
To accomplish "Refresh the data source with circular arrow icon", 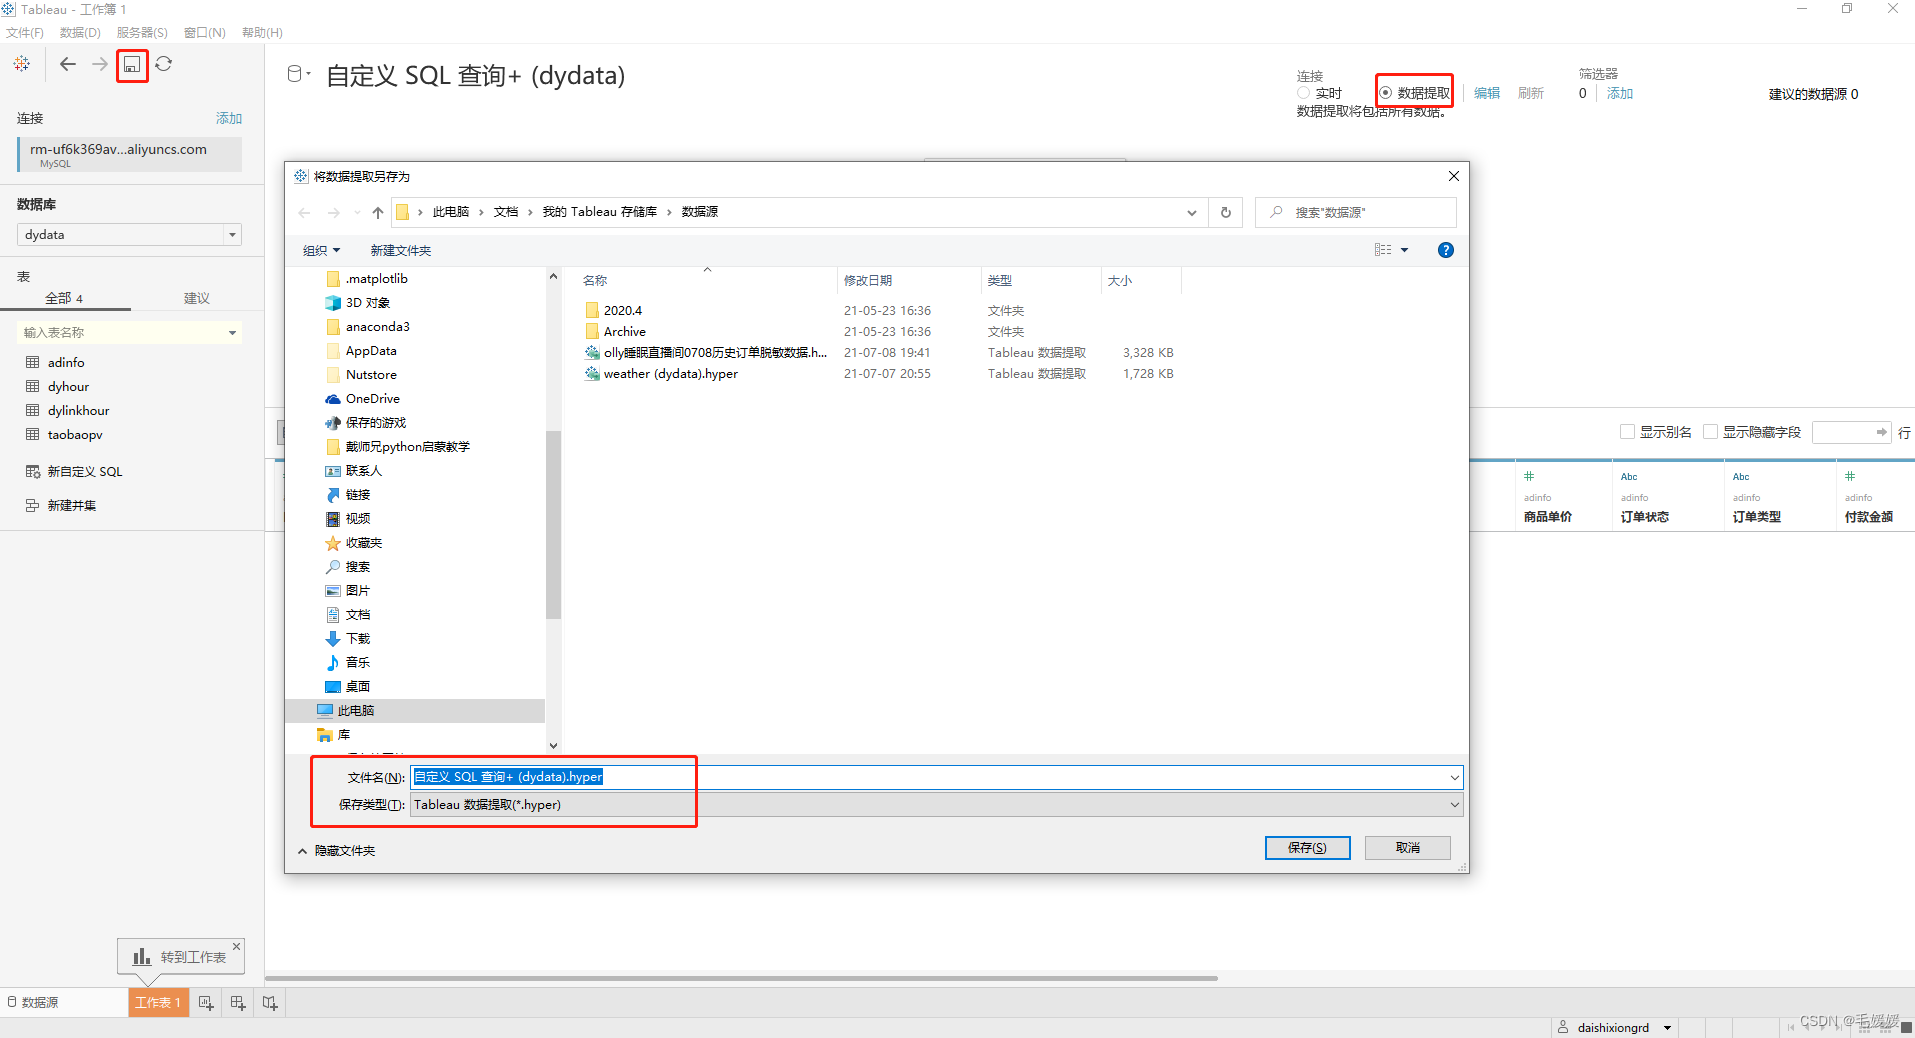I will tap(164, 64).
